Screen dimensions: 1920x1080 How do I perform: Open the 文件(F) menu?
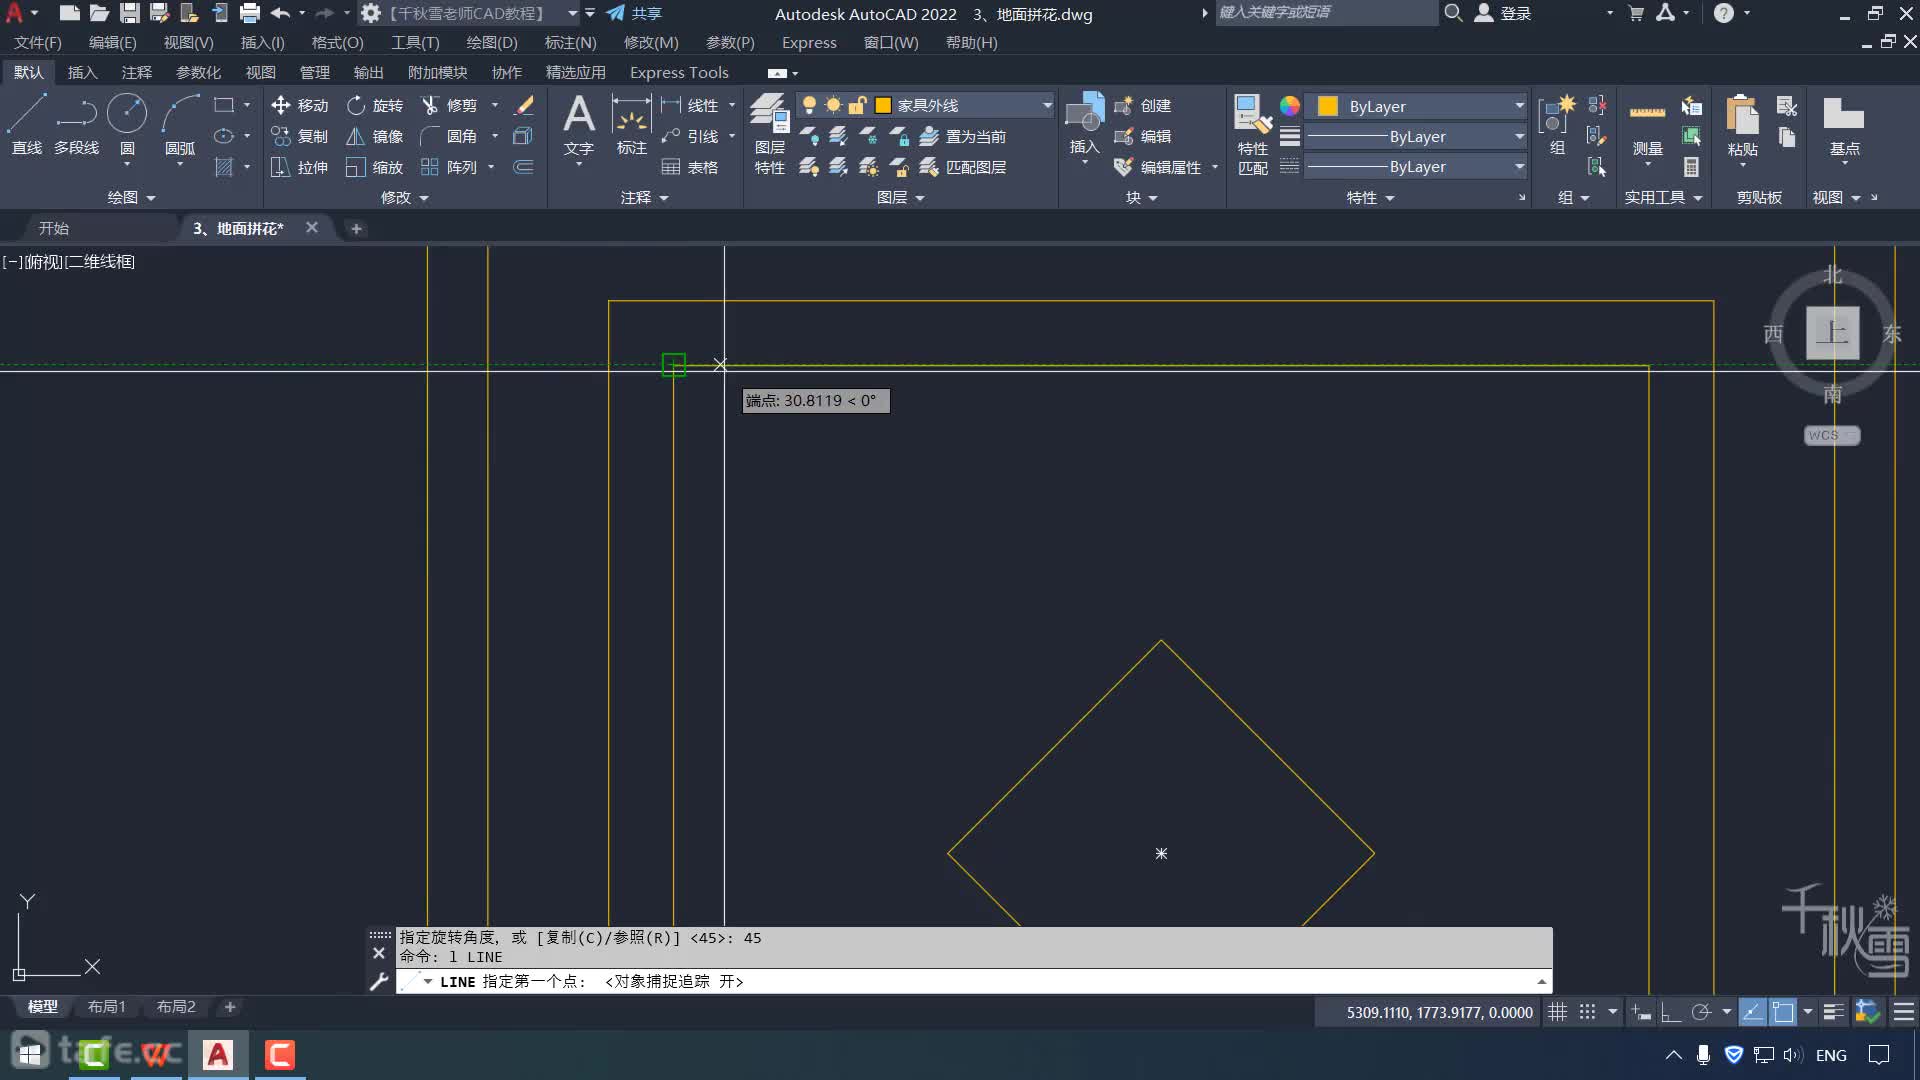[x=37, y=43]
